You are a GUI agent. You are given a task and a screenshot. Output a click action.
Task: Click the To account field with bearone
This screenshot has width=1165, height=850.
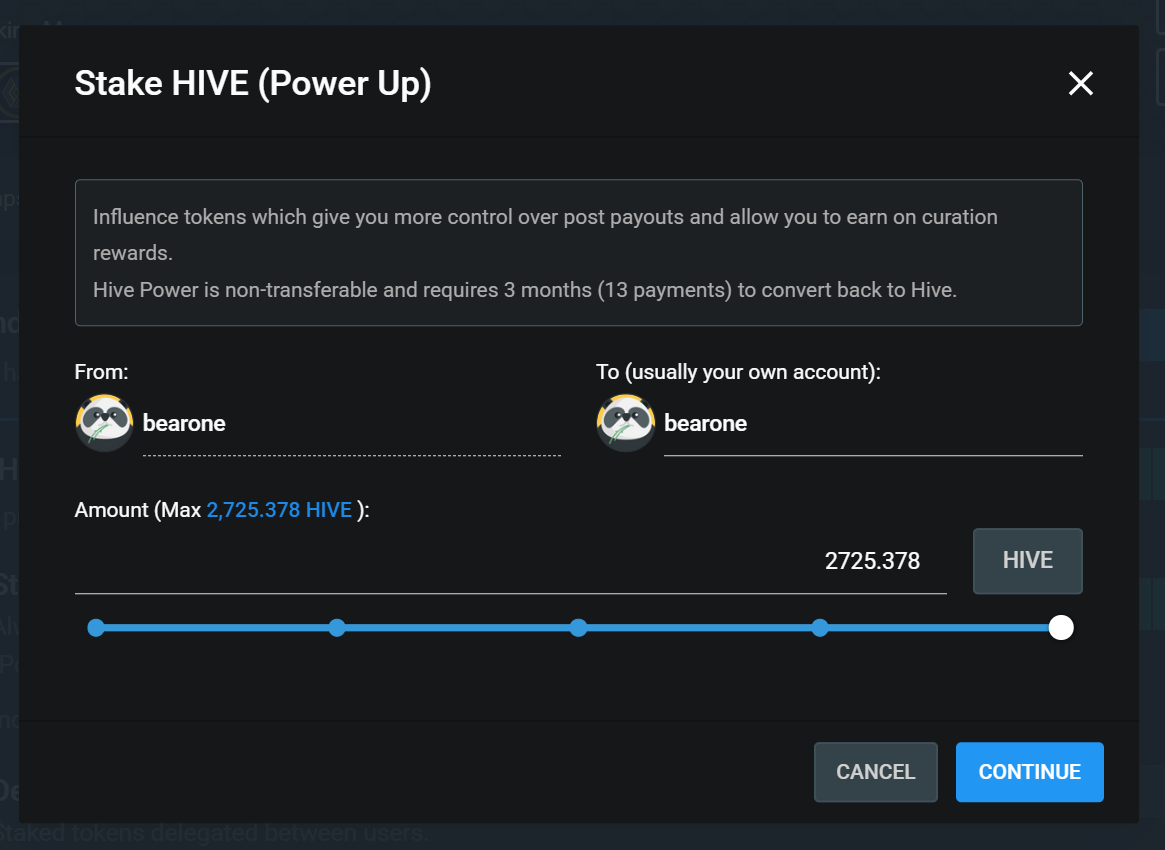(x=873, y=424)
